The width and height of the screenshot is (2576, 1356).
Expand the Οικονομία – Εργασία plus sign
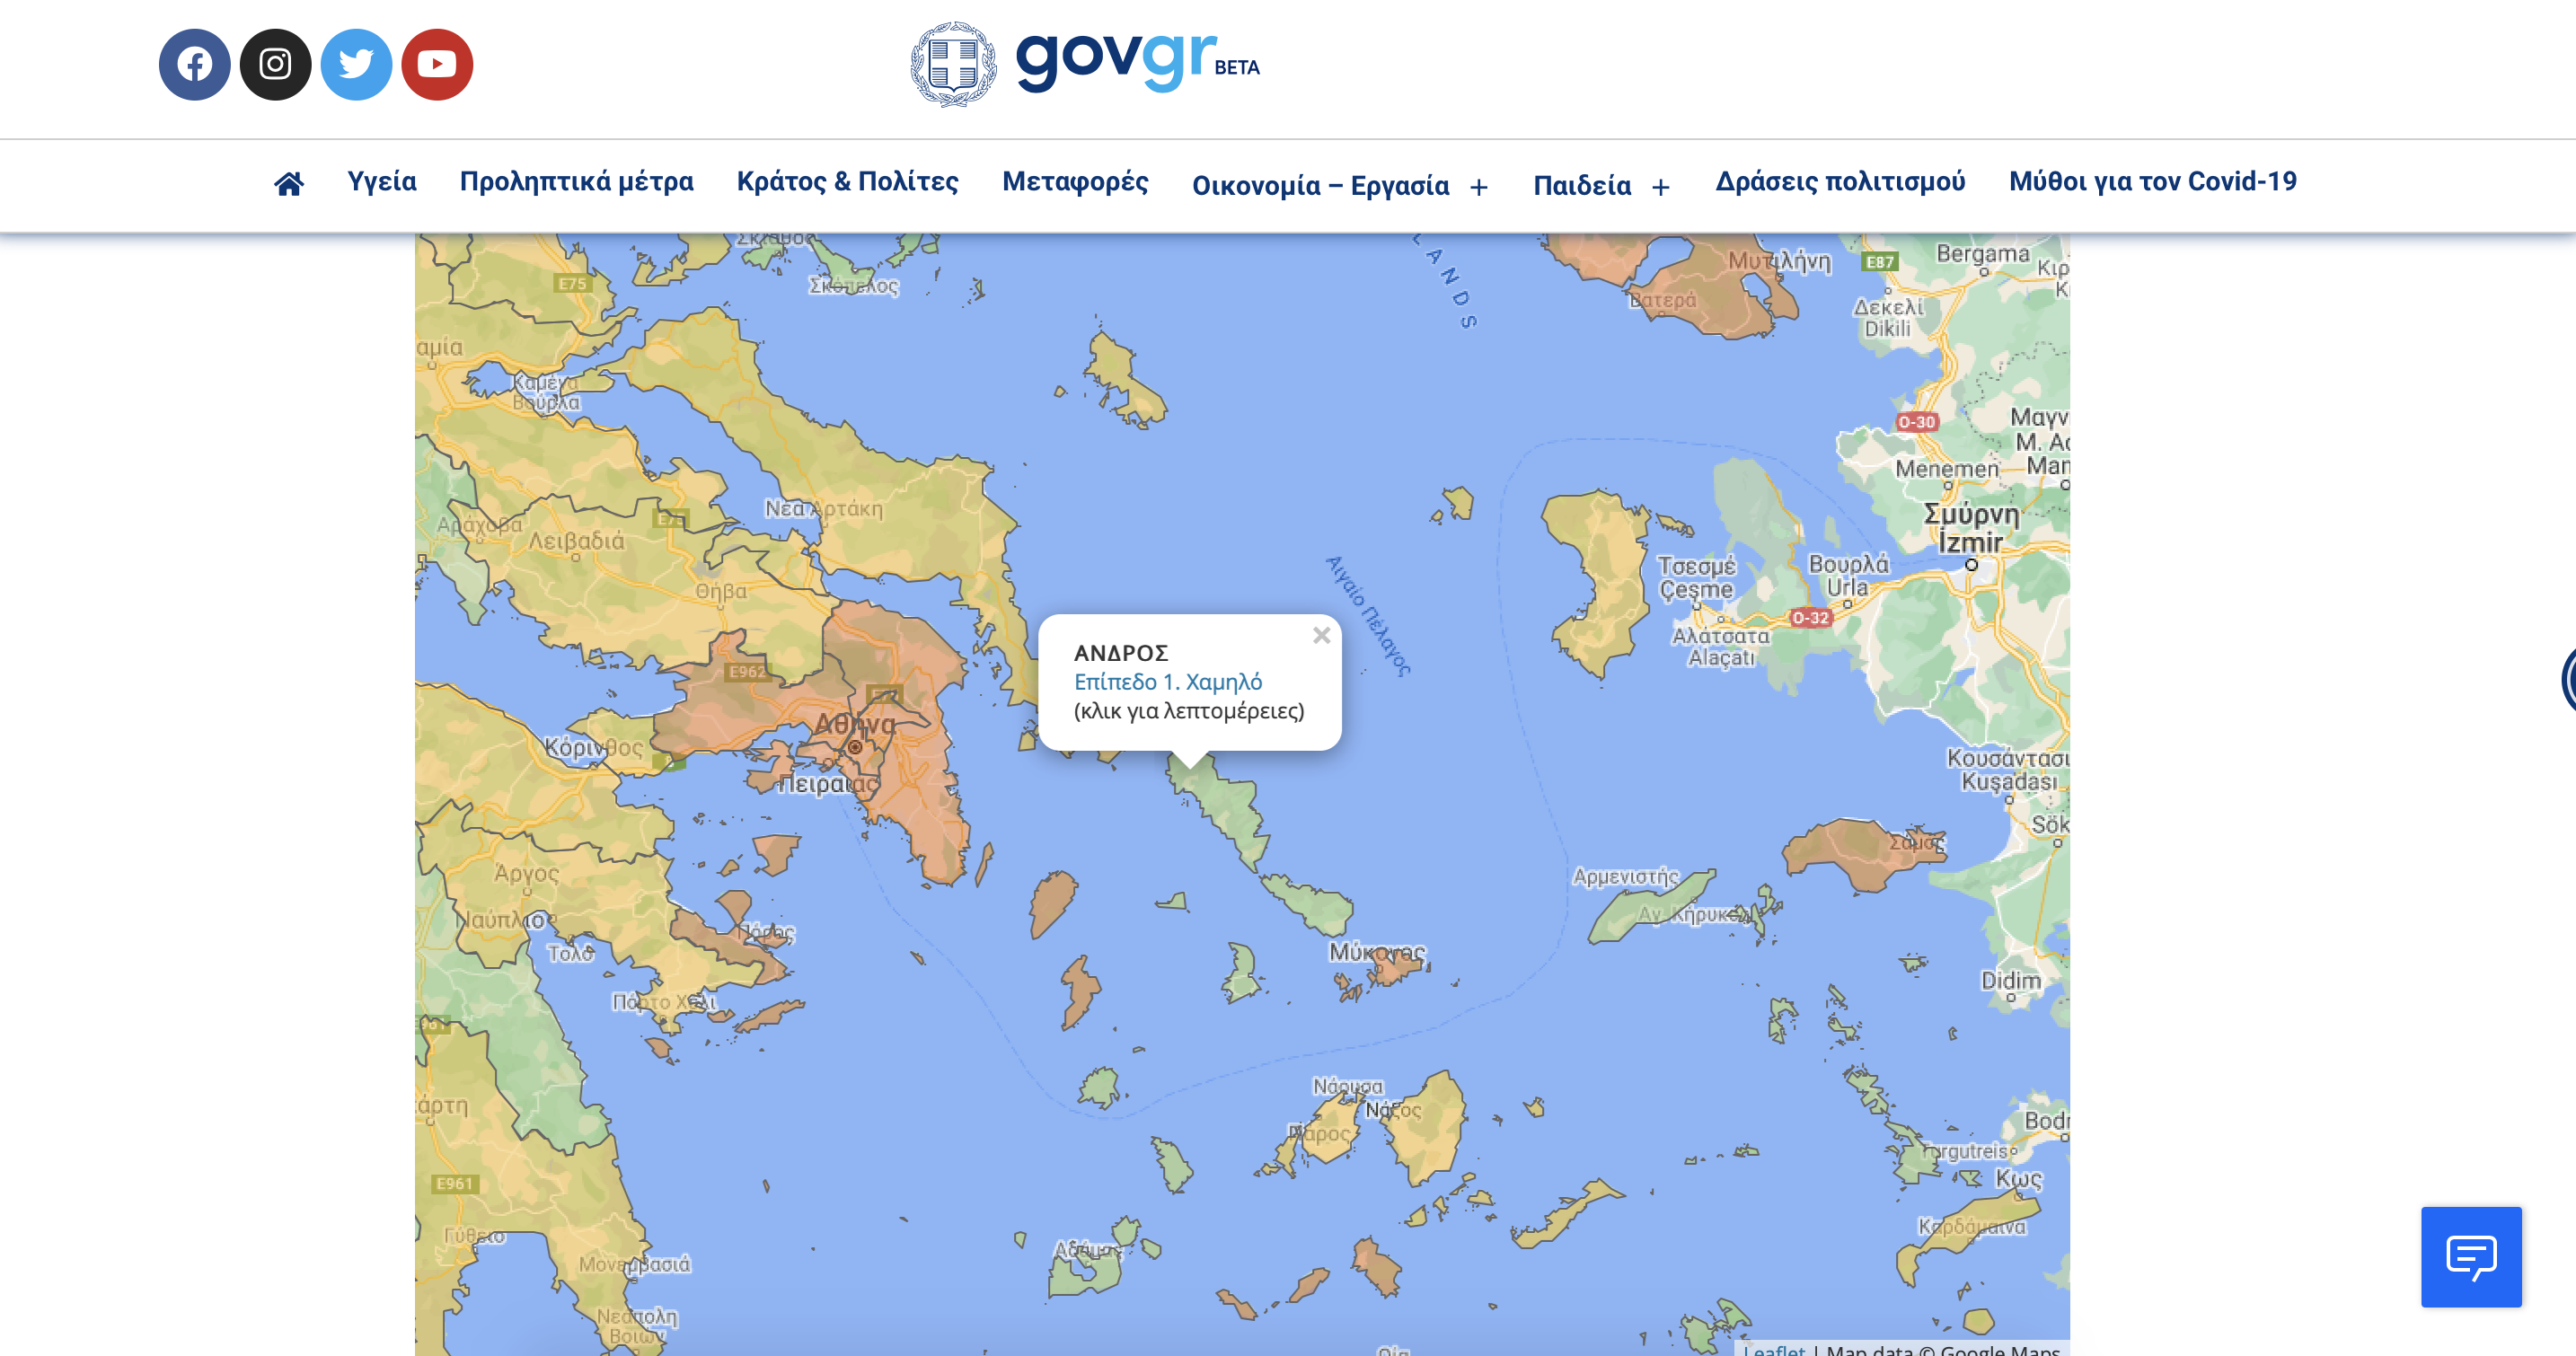[1479, 188]
